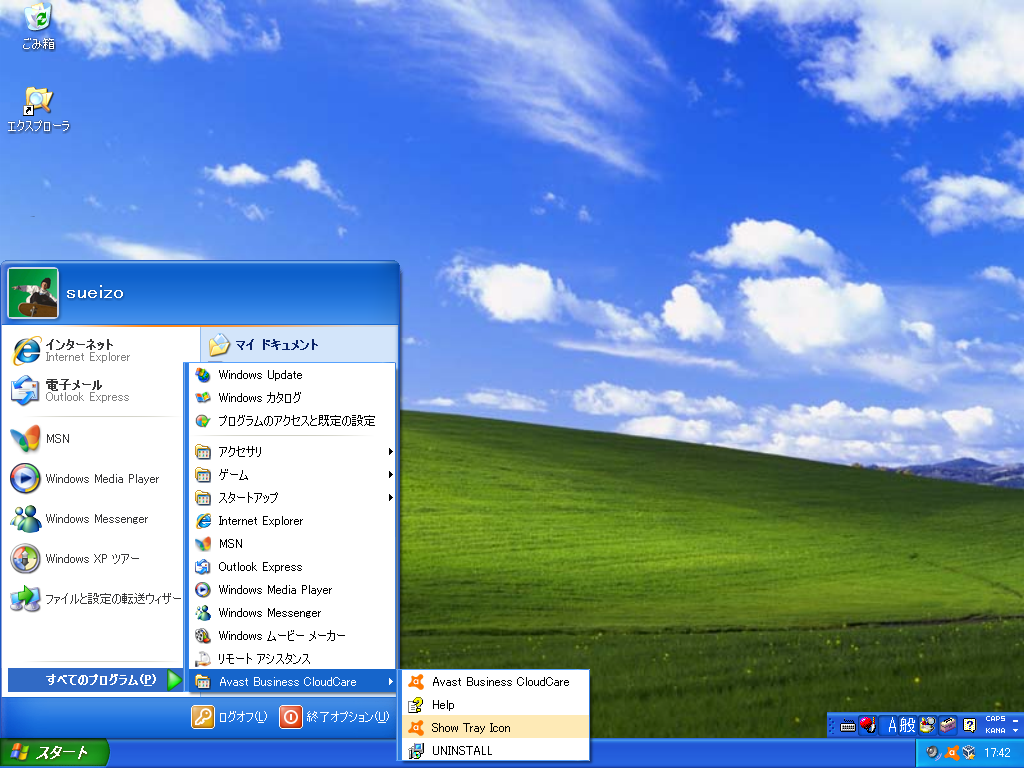The image size is (1024, 768).
Task: Expand the スタートアップ submenu
Action: coord(292,498)
